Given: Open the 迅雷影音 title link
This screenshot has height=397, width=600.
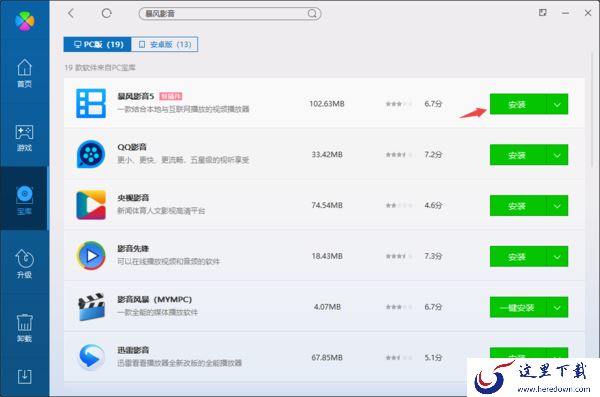Looking at the screenshot, I should 133,350.
